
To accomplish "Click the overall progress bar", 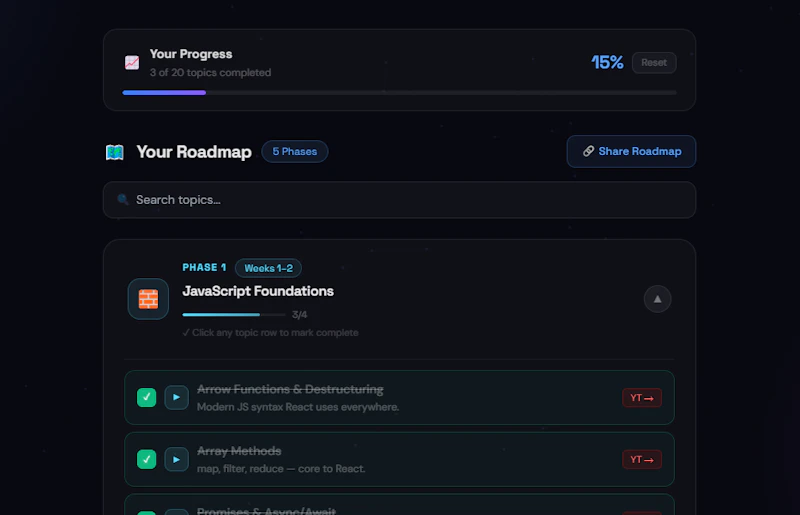I will (399, 93).
